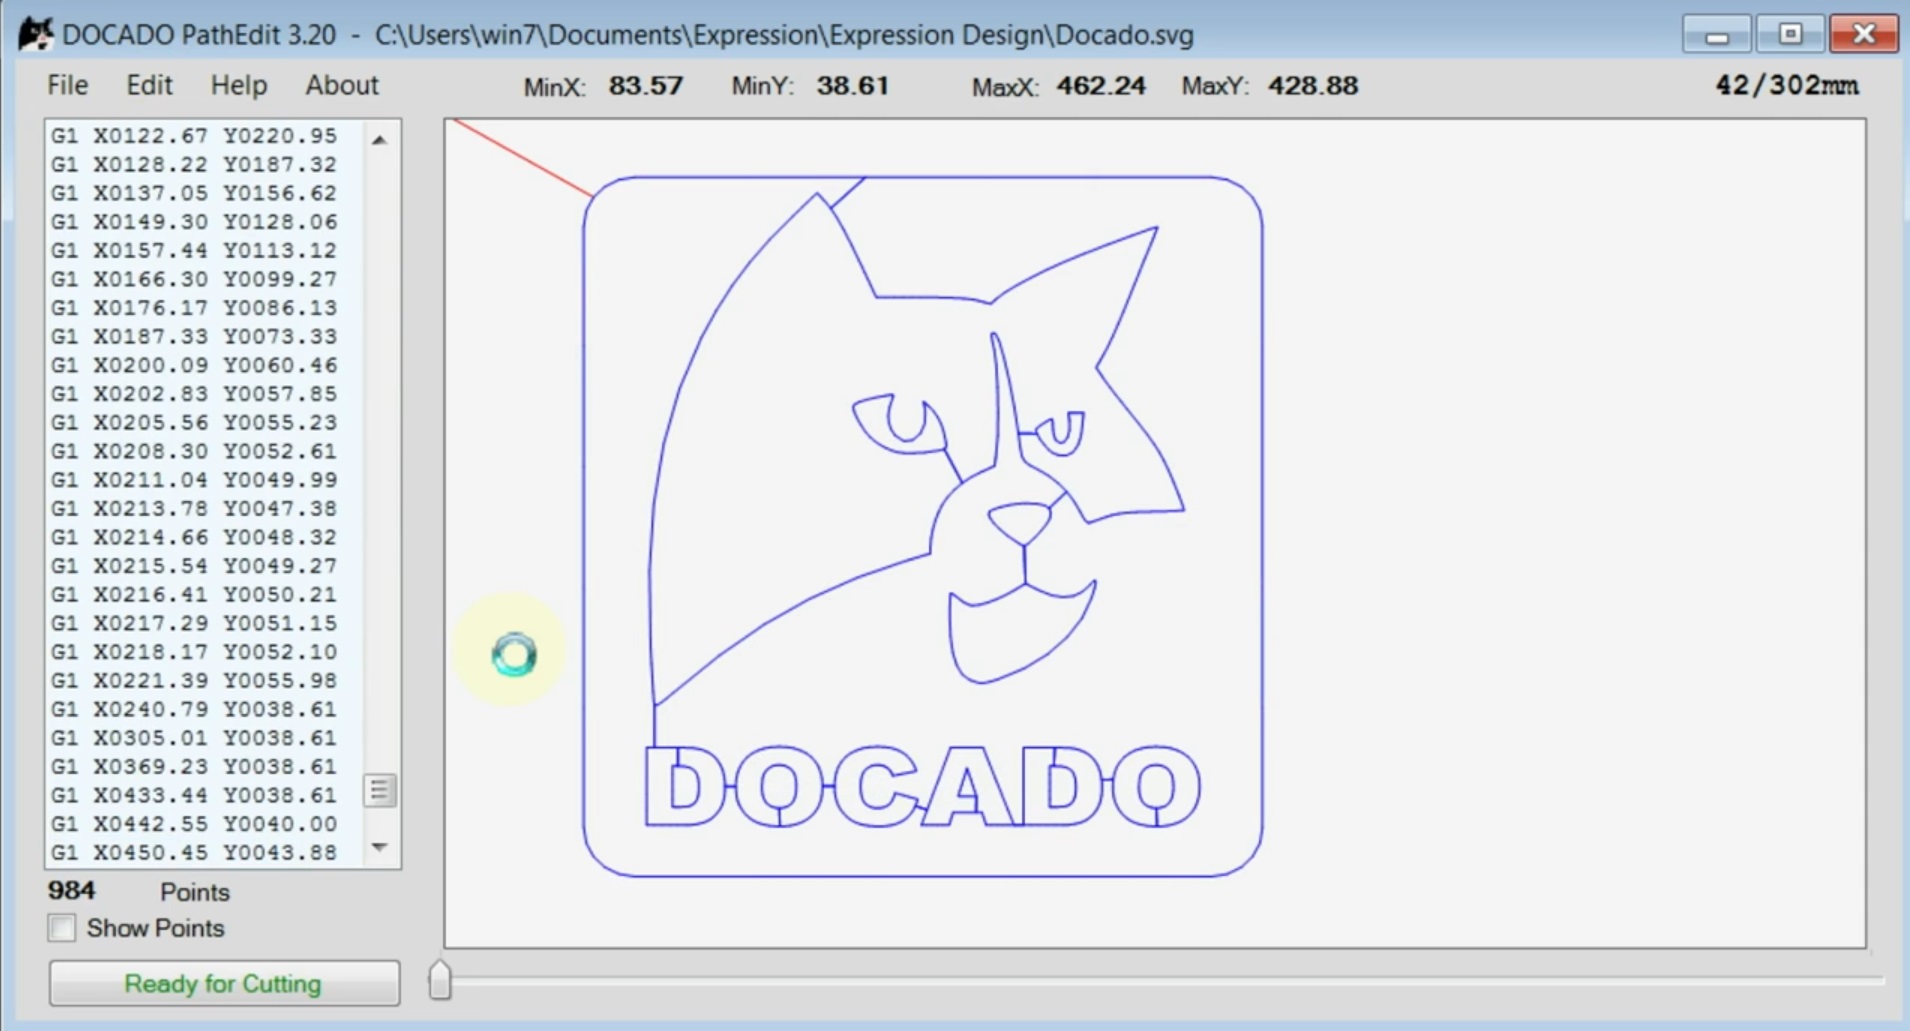Click the 42/302mm path length readout
This screenshot has height=1031, width=1910.
click(1787, 86)
